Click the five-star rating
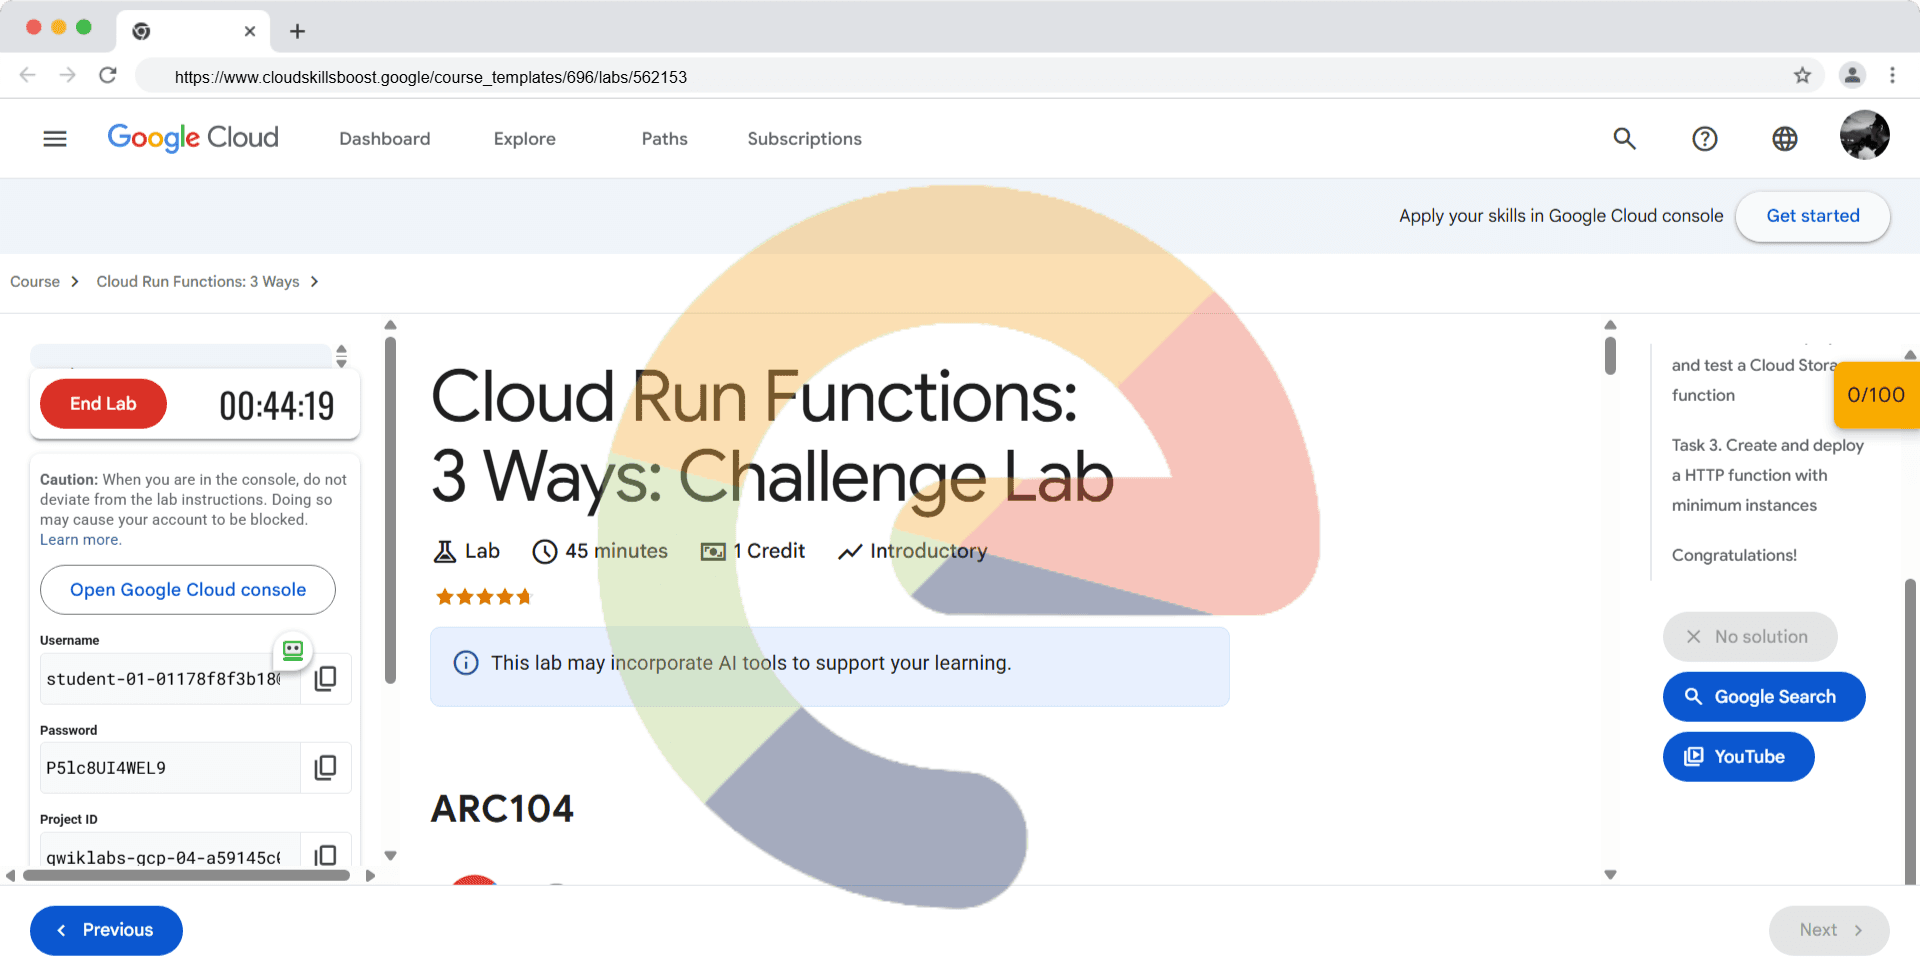 483,597
